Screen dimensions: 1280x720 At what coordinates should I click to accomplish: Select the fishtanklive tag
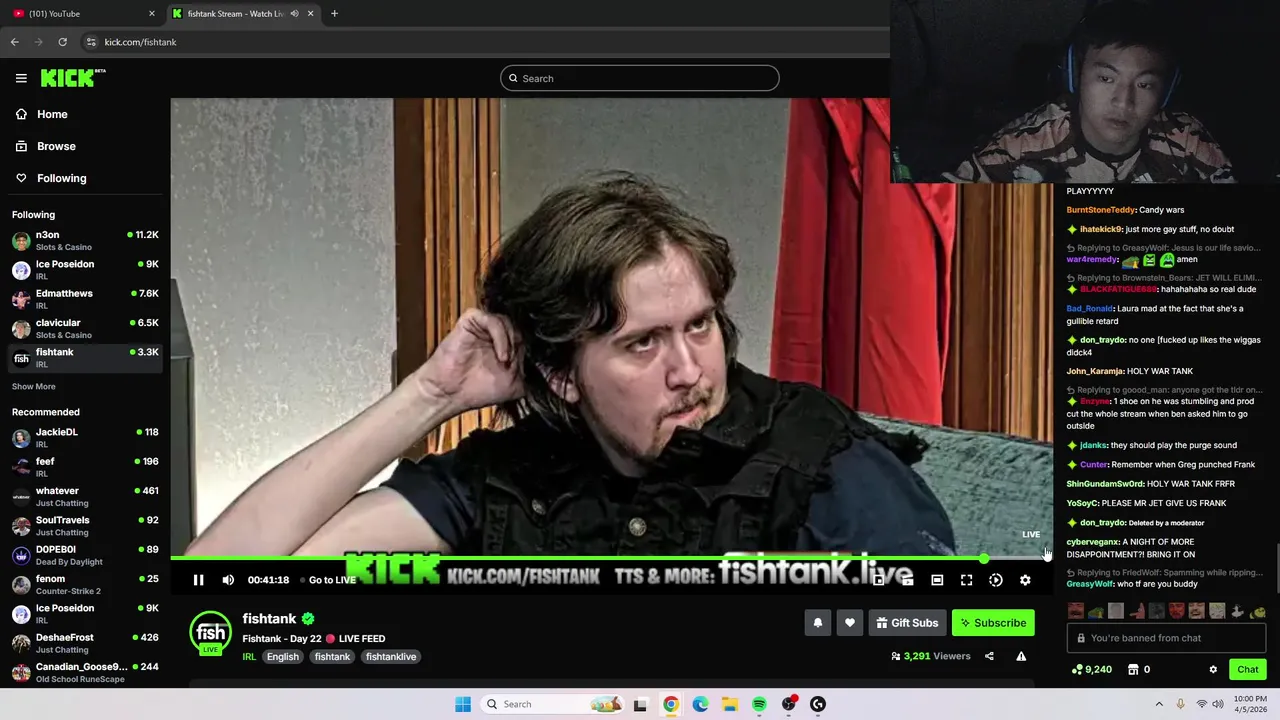point(391,657)
